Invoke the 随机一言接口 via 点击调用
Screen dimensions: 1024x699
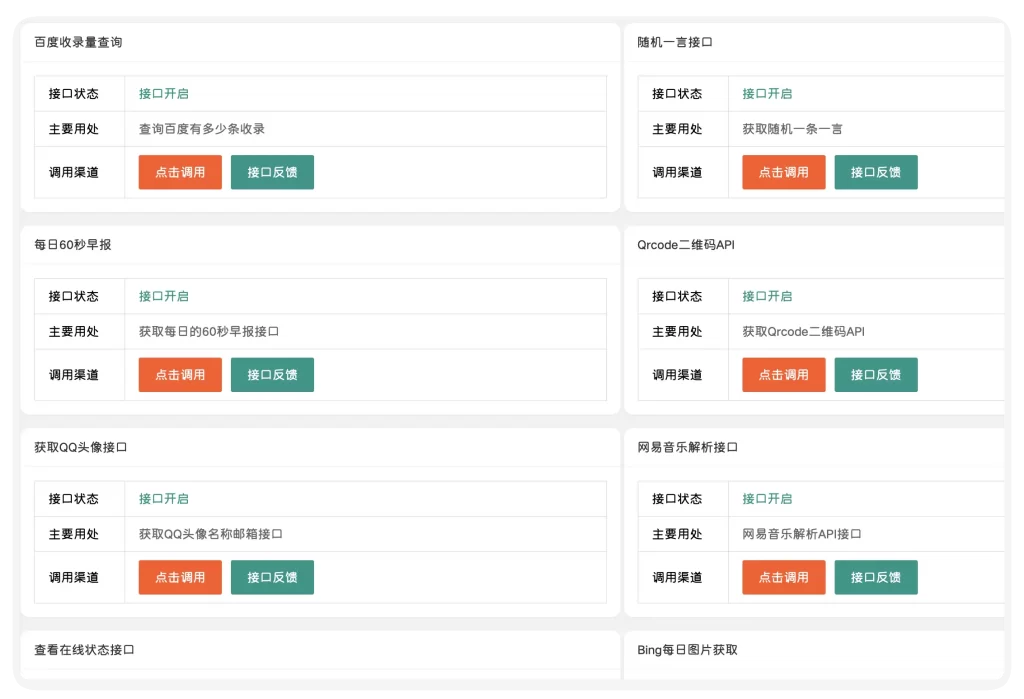point(783,172)
